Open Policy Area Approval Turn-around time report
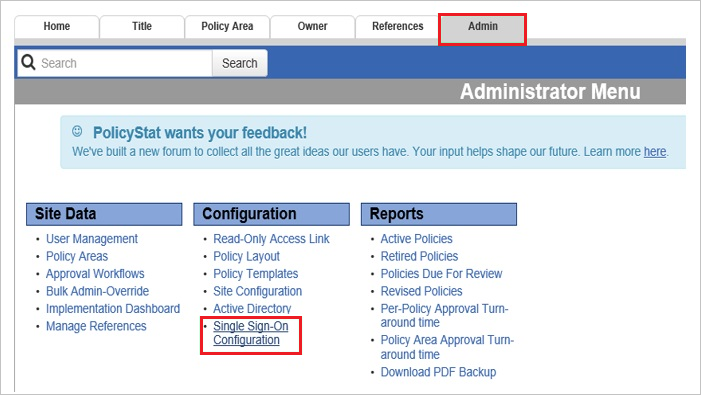The height and width of the screenshot is (395, 701). tap(447, 347)
